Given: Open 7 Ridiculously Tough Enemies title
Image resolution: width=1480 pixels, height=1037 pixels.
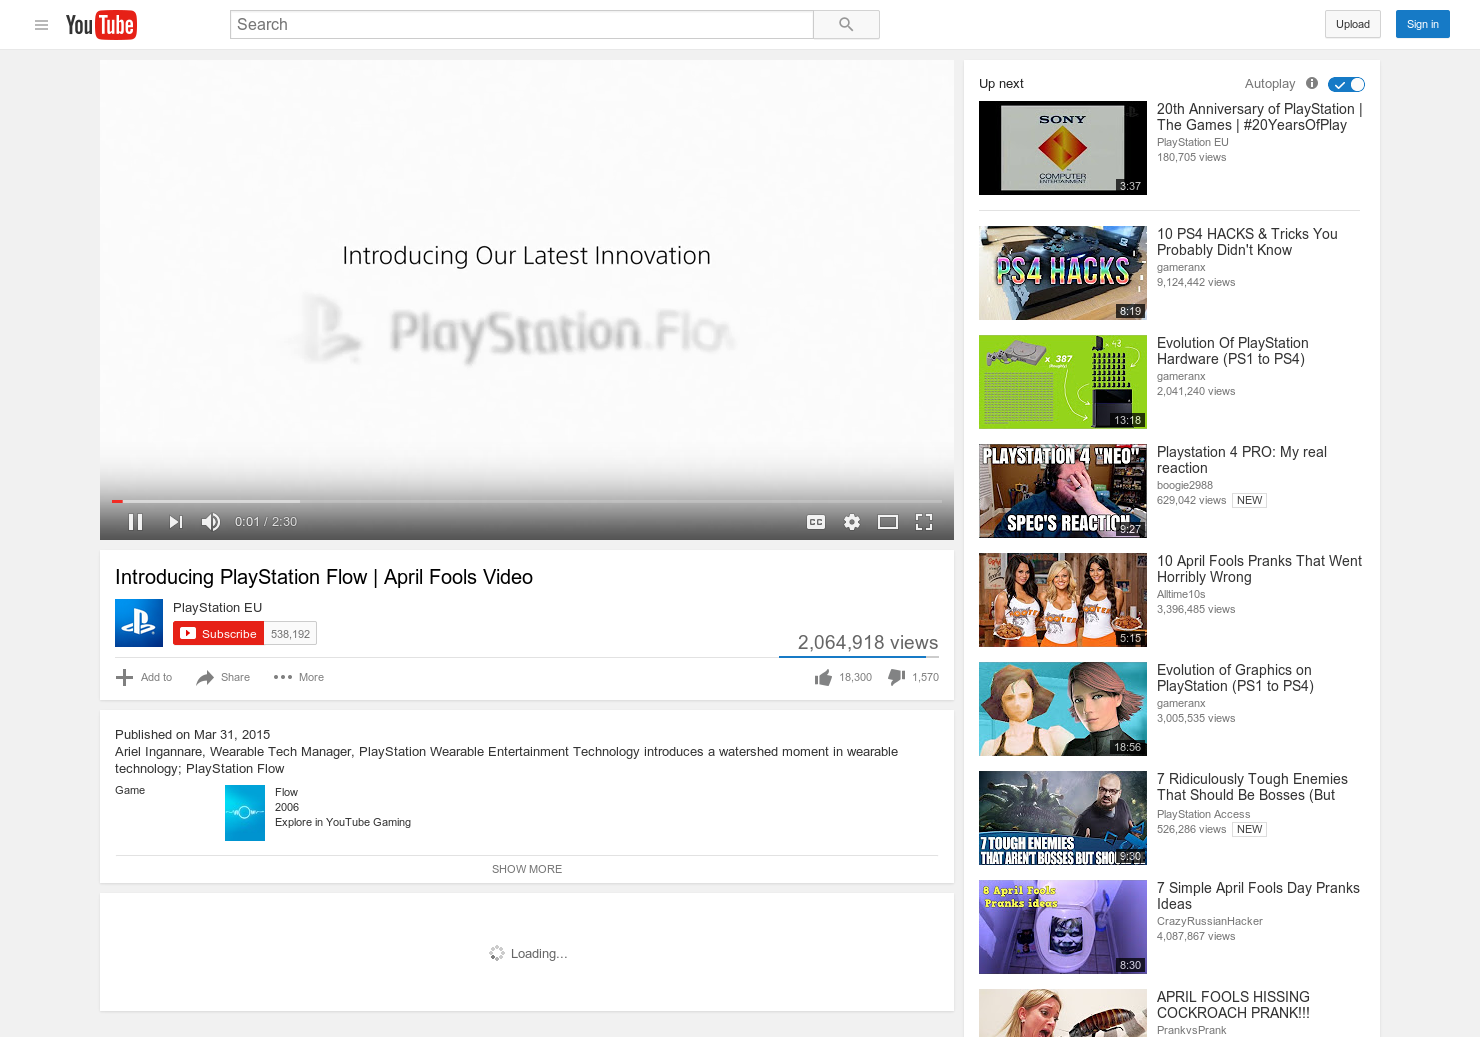Looking at the screenshot, I should [x=1252, y=787].
